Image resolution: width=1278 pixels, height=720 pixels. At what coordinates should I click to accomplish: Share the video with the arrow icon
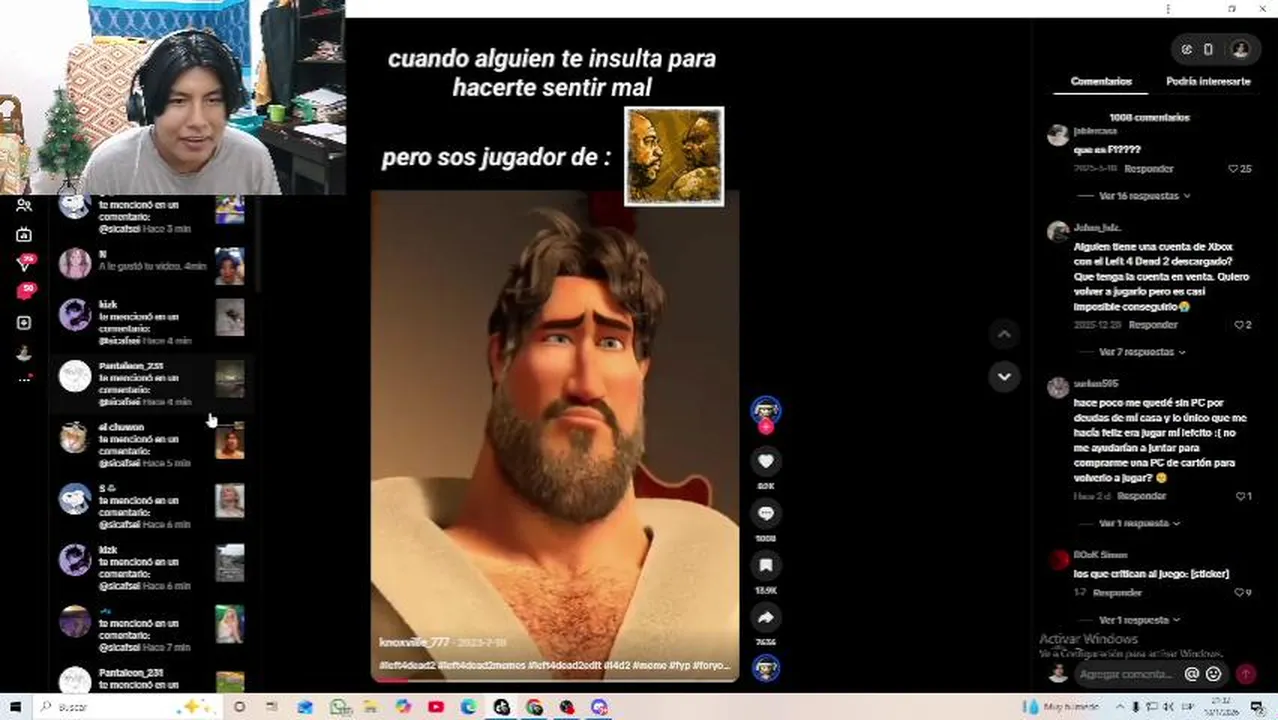pos(766,617)
